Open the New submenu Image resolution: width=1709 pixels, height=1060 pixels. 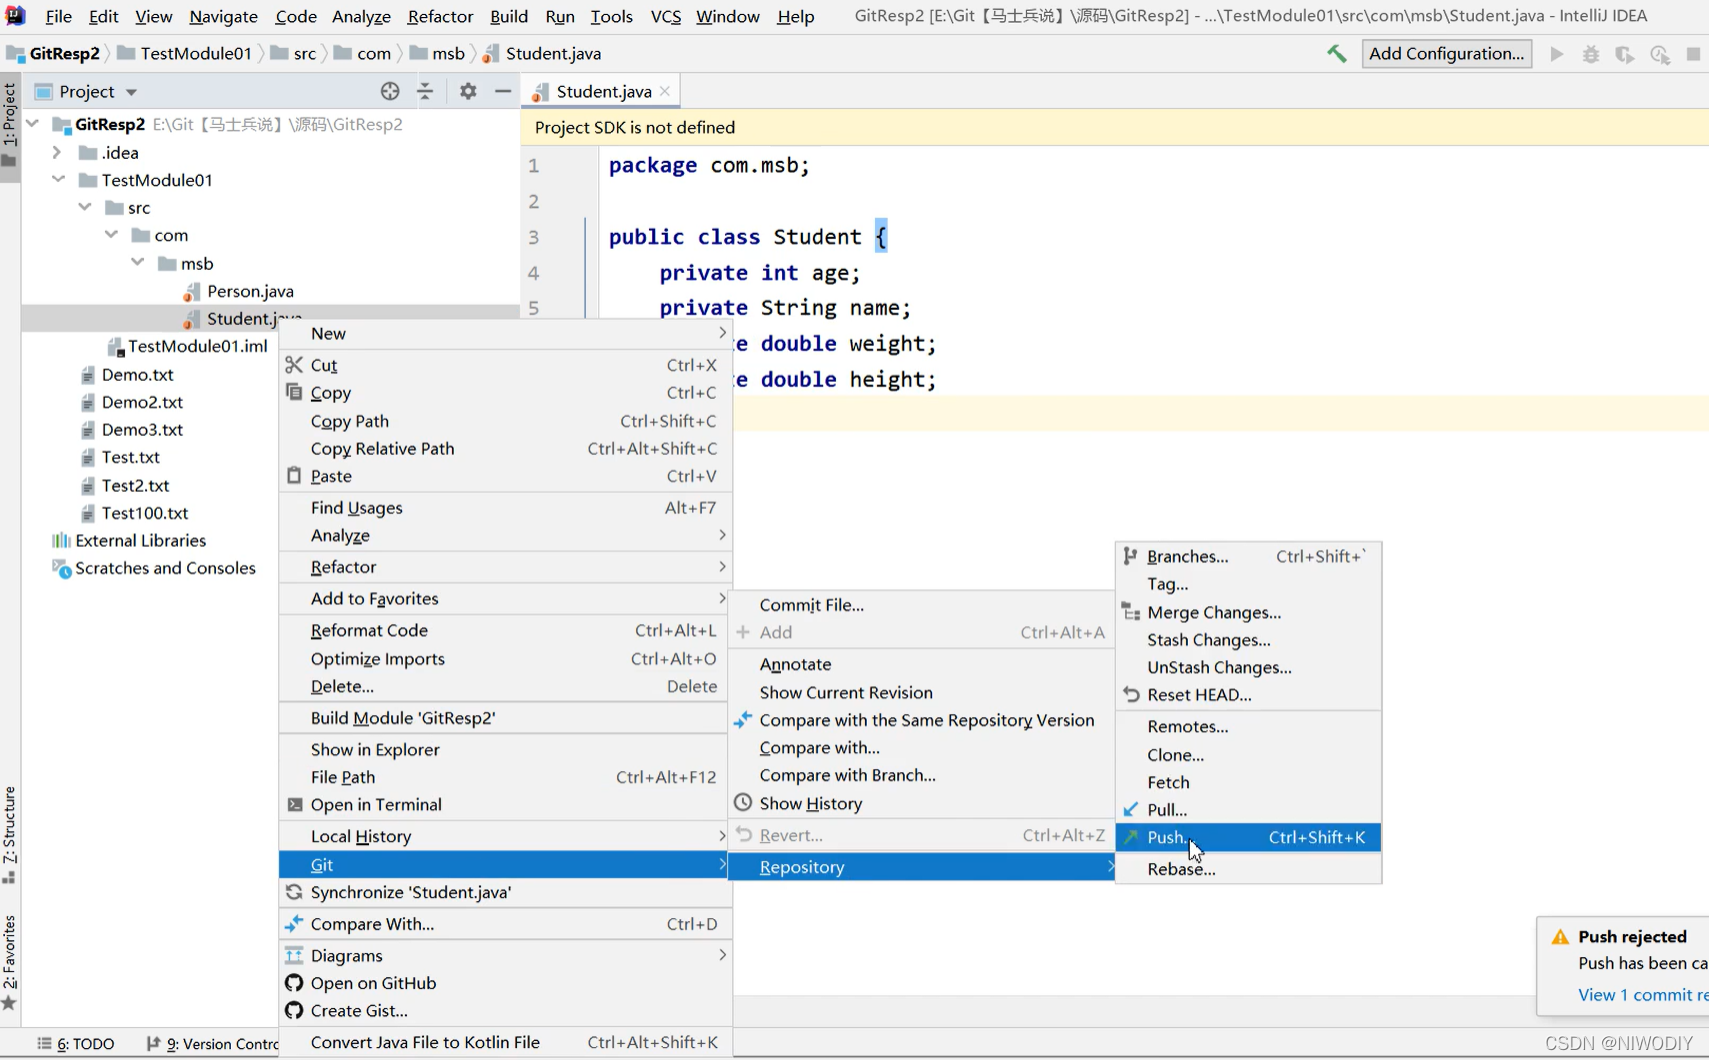tap(505, 334)
